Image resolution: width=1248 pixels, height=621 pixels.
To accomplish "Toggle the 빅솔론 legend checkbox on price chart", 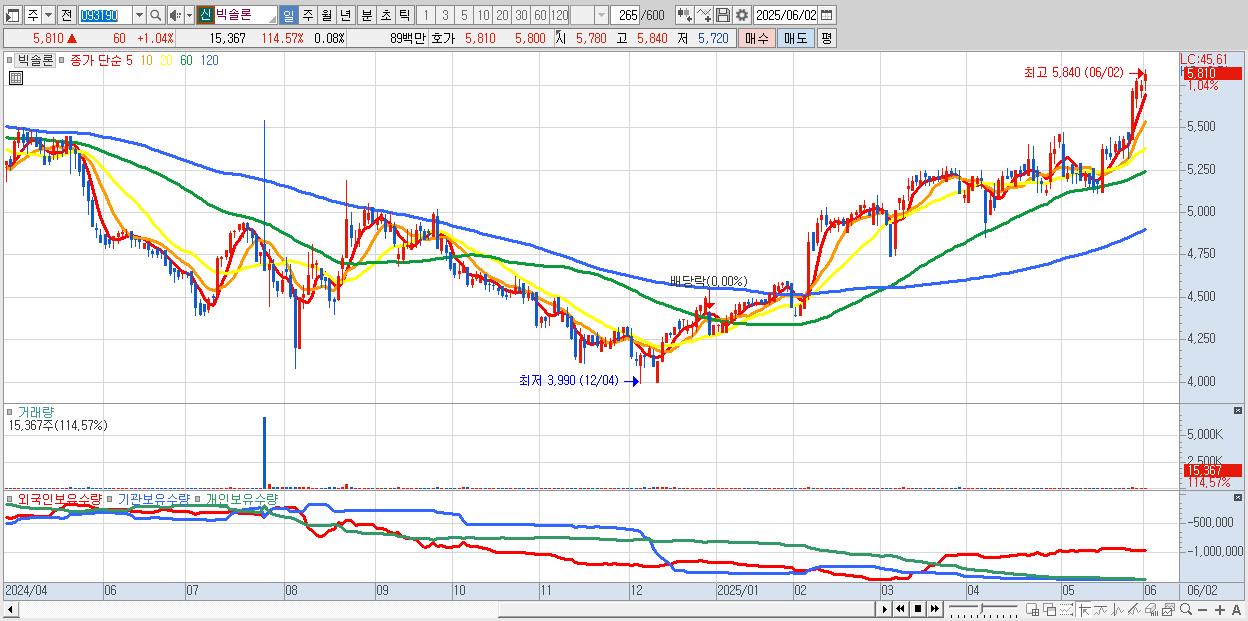I will [9, 60].
